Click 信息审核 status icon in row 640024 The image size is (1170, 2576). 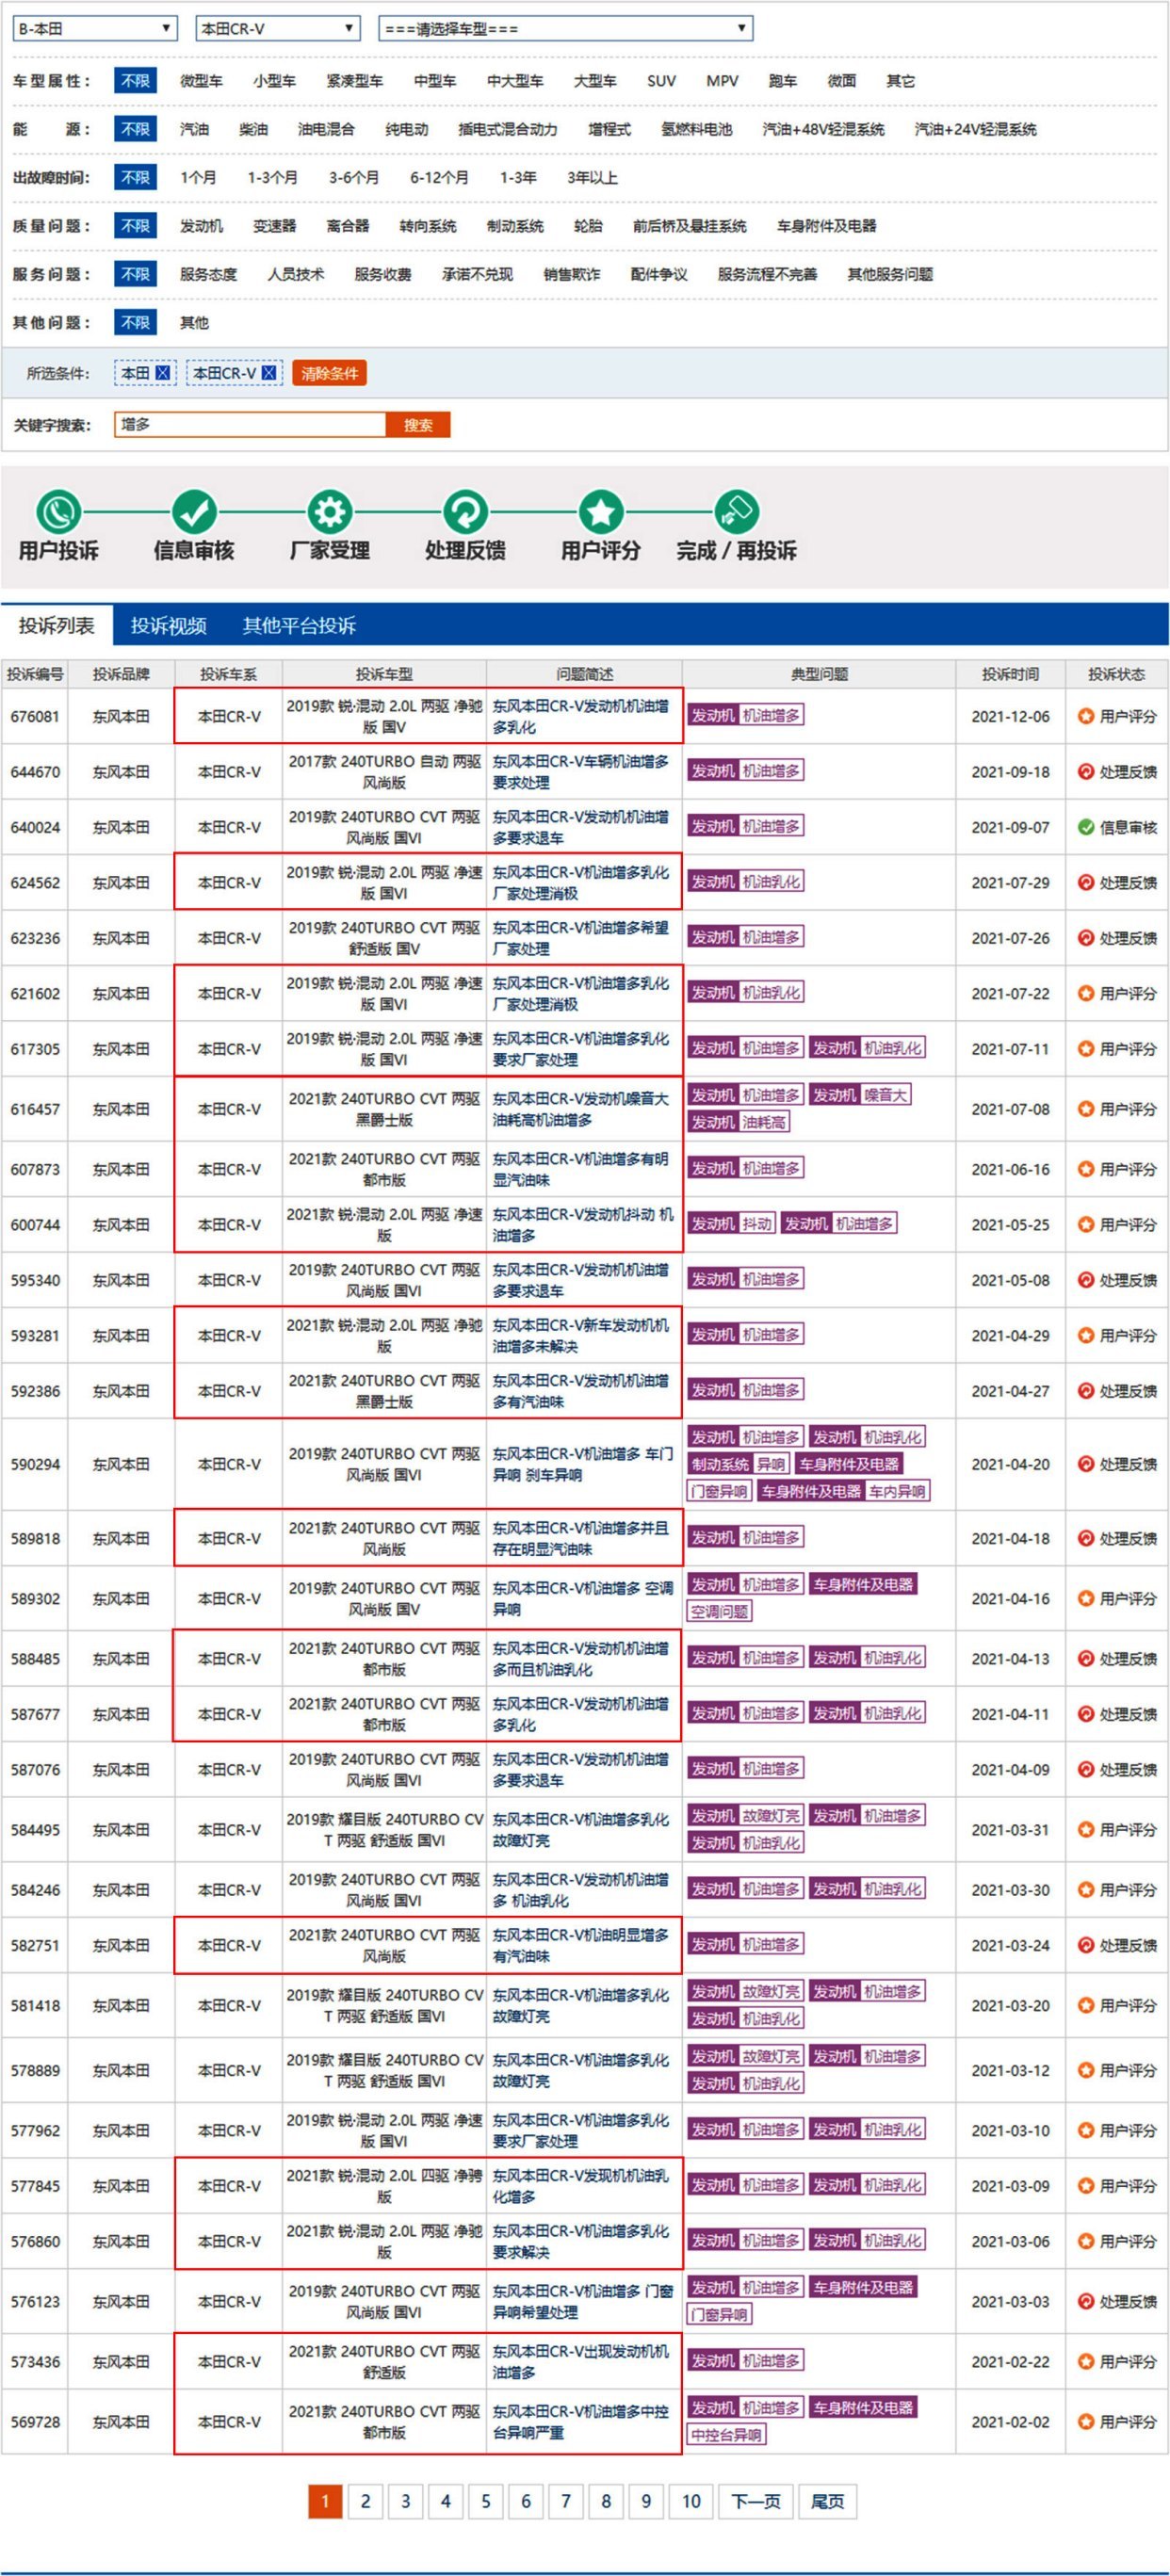pyautogui.click(x=1086, y=827)
